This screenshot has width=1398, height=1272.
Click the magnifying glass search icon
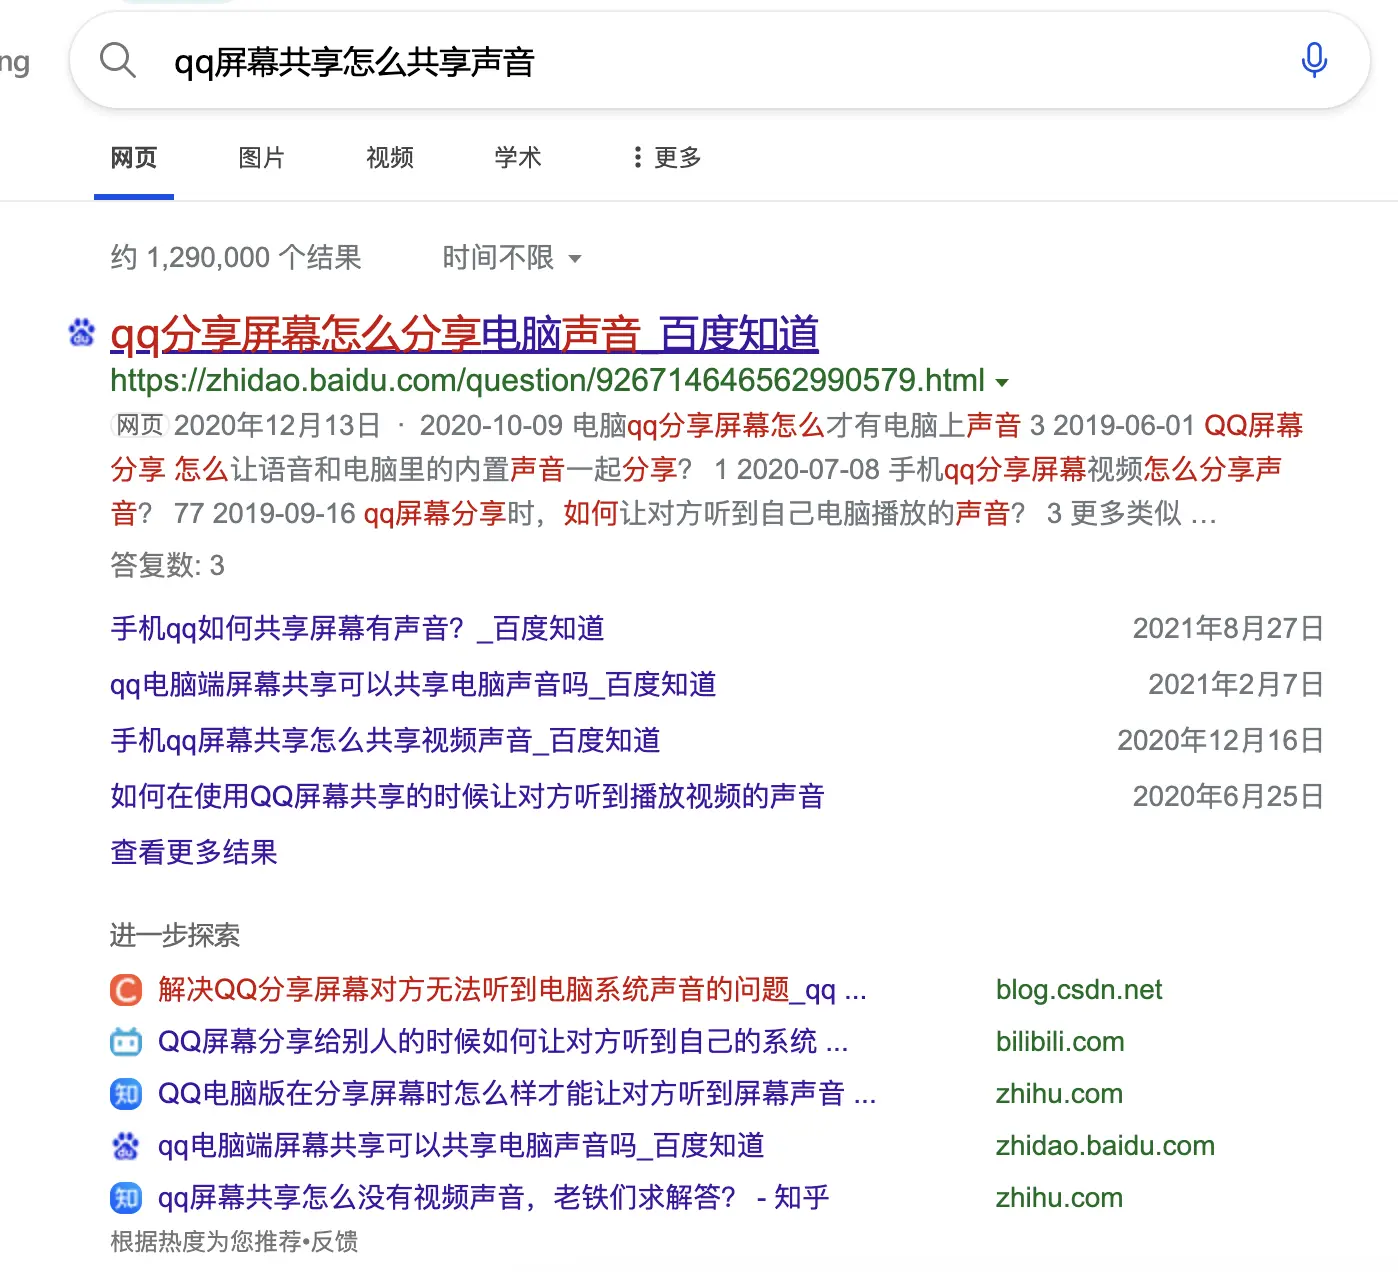117,61
